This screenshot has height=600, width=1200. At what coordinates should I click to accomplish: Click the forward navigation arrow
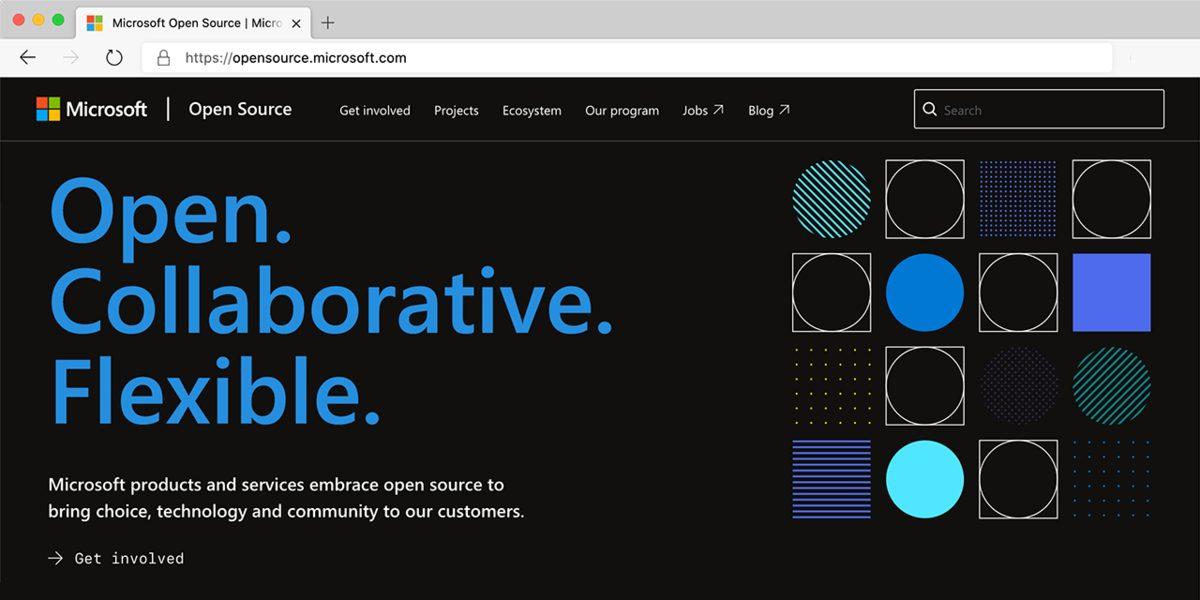pyautogui.click(x=70, y=57)
